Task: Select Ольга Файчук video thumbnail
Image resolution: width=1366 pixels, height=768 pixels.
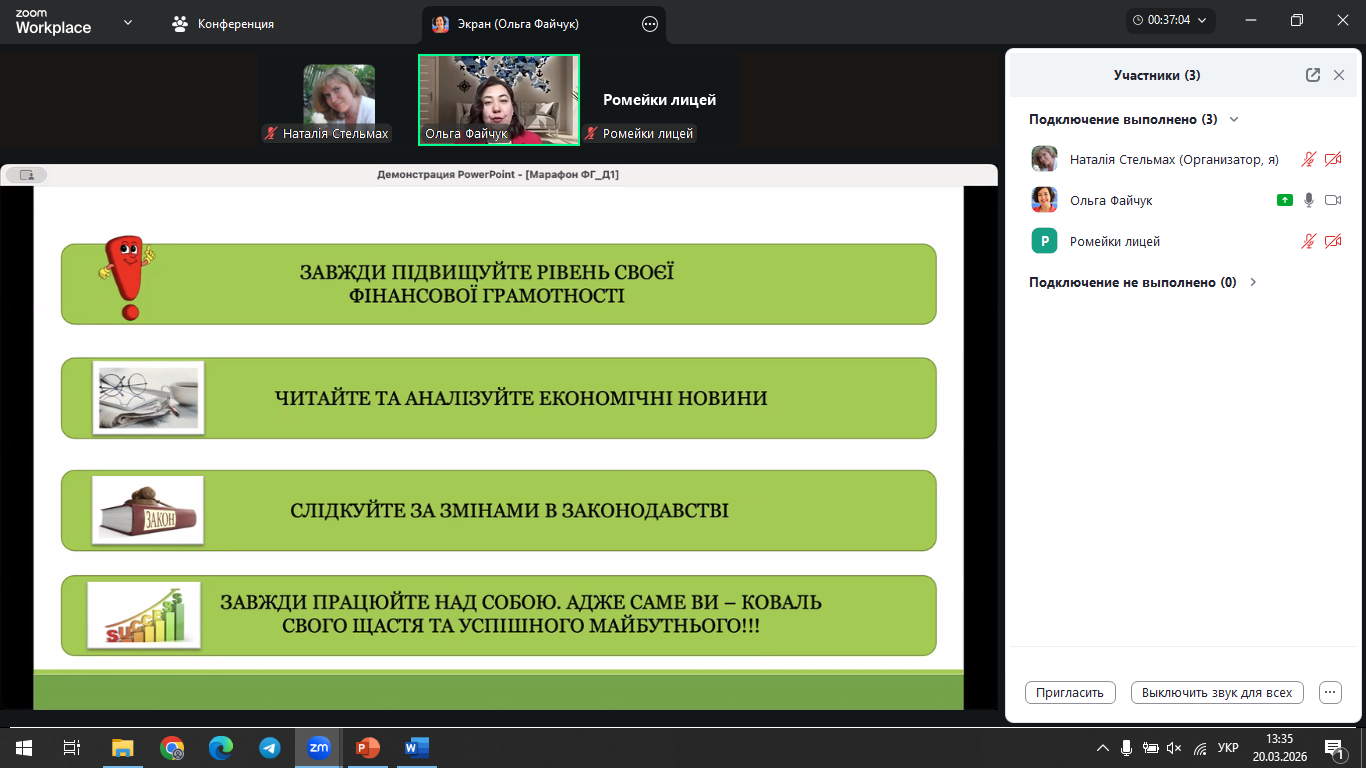Action: 499,100
